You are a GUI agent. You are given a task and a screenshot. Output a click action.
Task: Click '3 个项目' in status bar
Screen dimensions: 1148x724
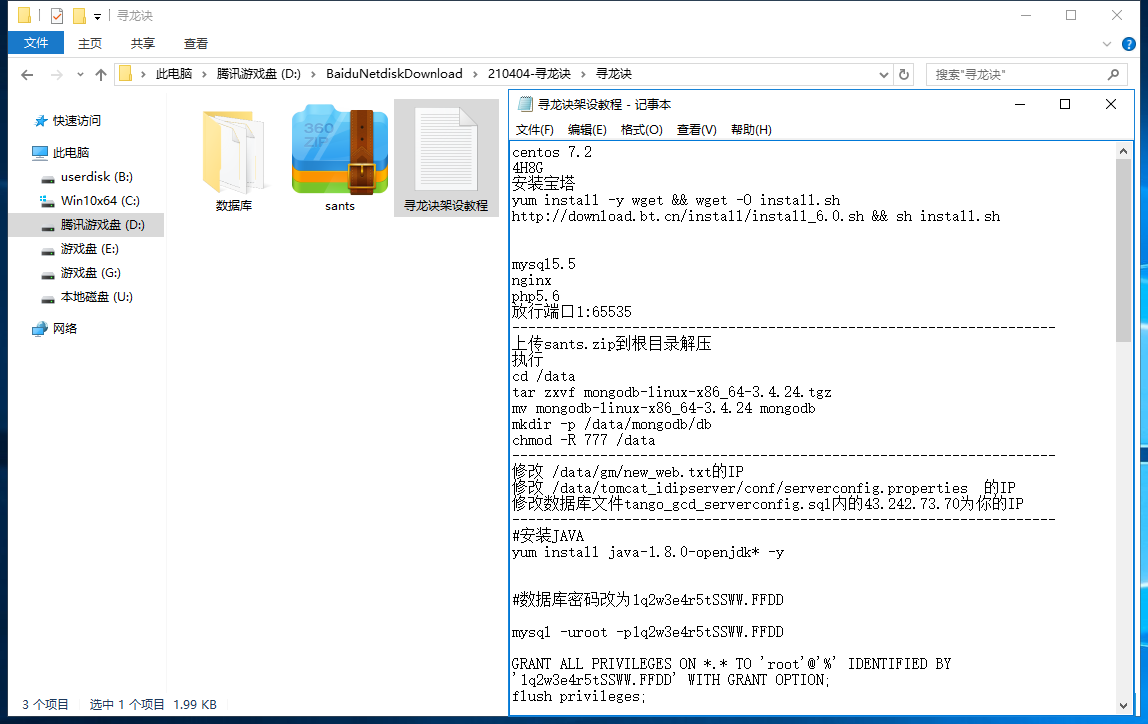pos(45,704)
